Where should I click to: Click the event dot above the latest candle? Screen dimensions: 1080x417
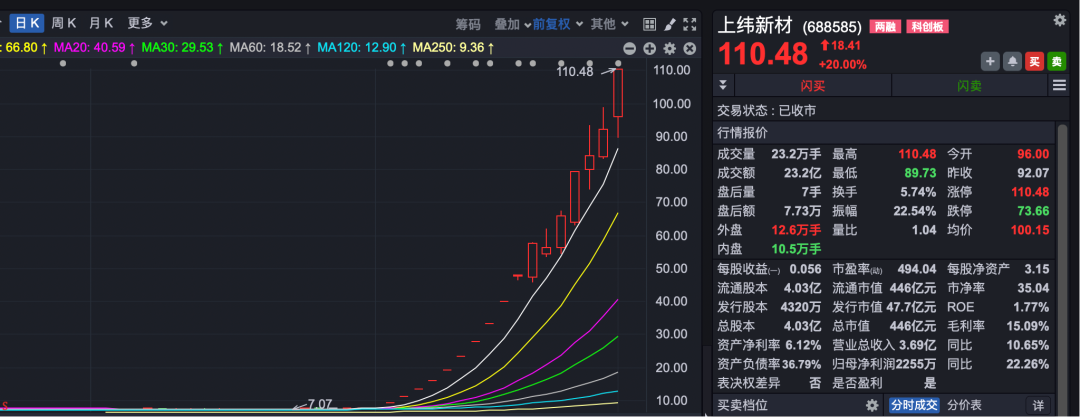pyautogui.click(x=619, y=63)
